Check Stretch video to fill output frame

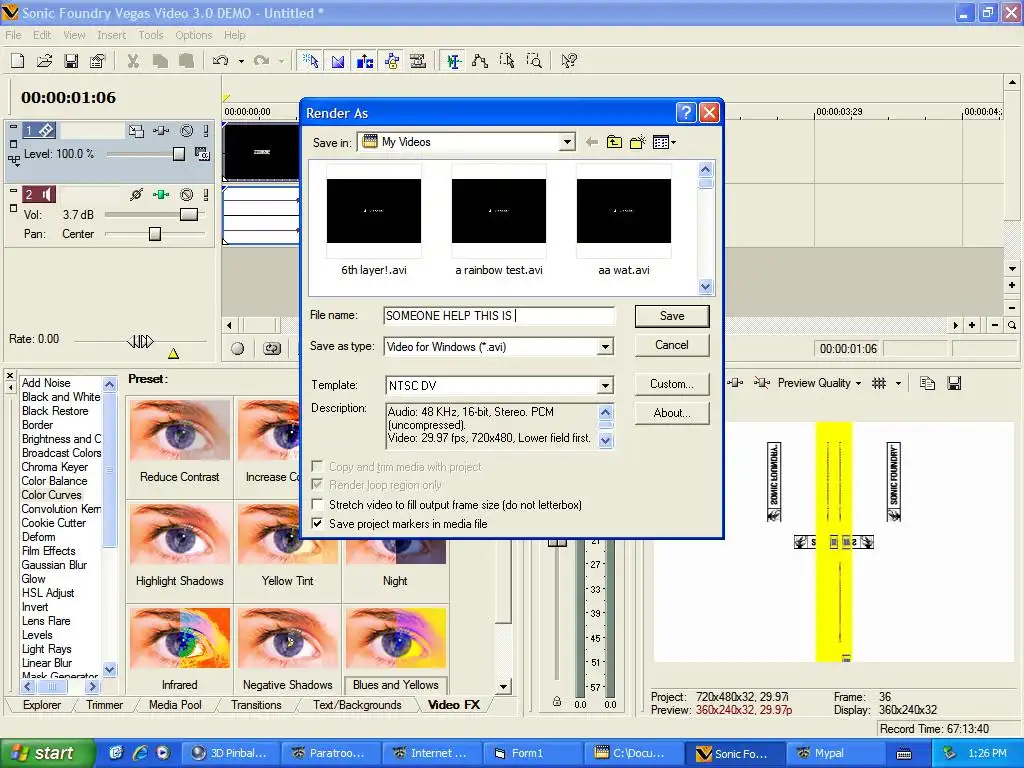click(317, 505)
